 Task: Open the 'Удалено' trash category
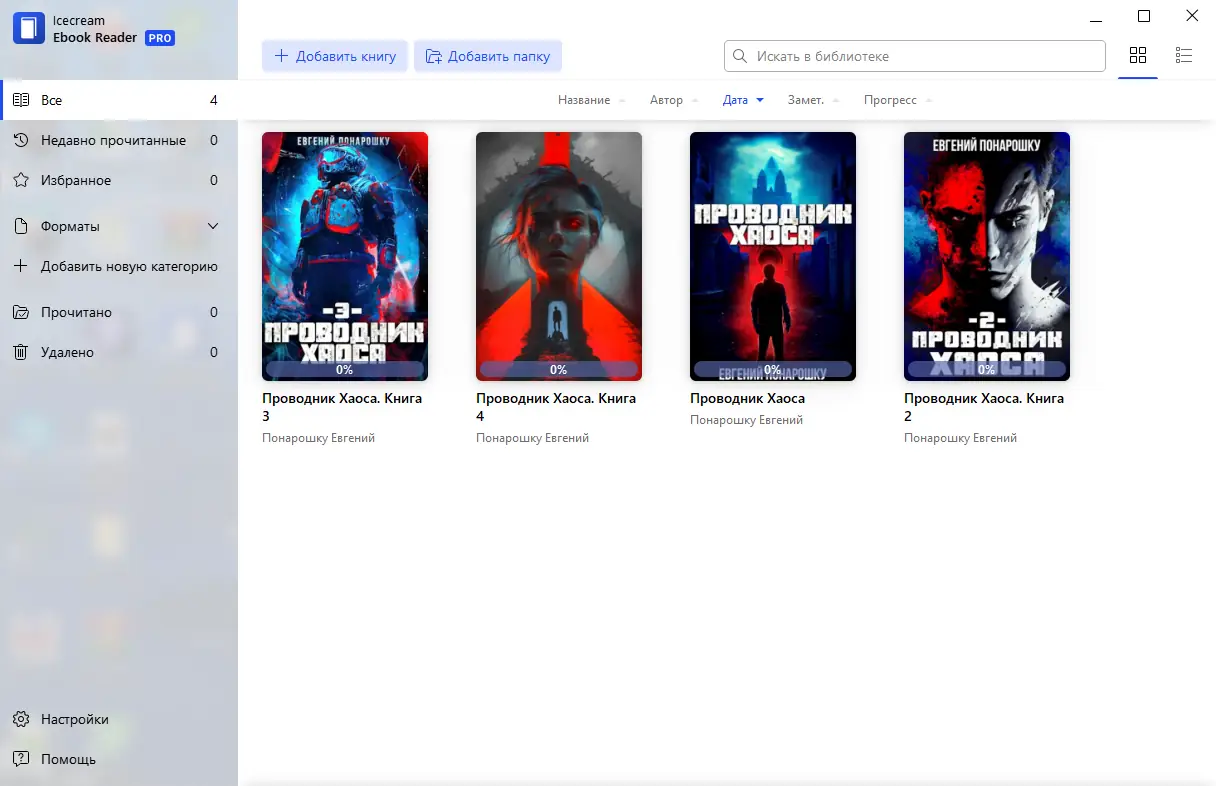[119, 352]
